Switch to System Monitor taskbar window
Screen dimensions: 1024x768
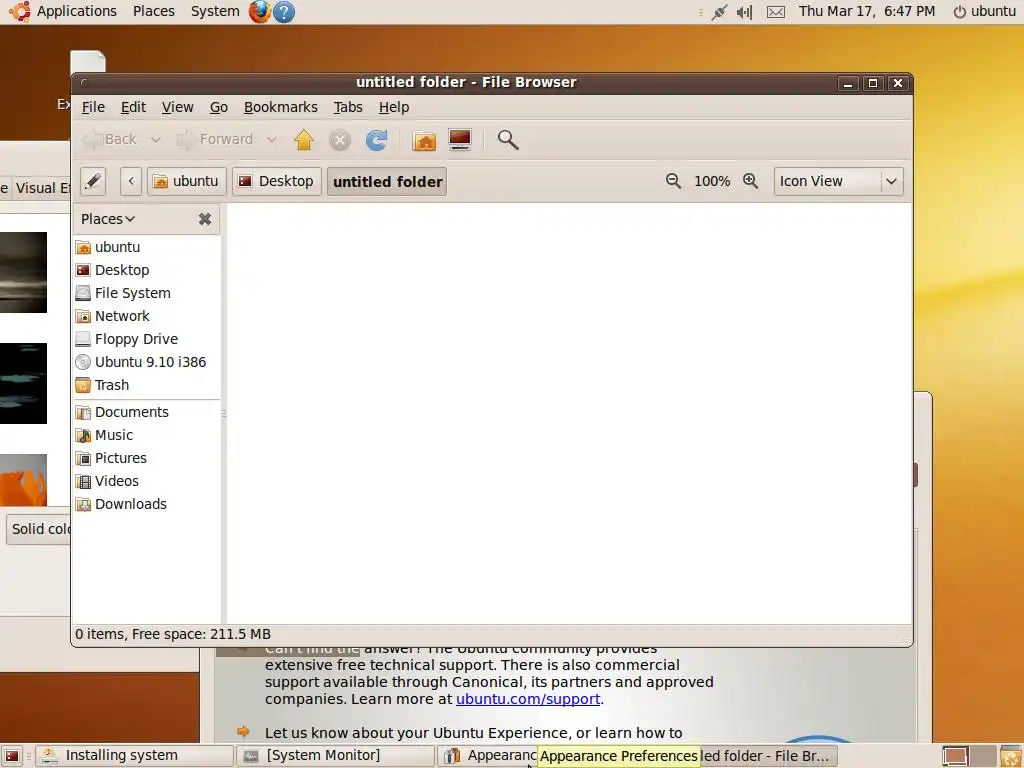point(335,756)
